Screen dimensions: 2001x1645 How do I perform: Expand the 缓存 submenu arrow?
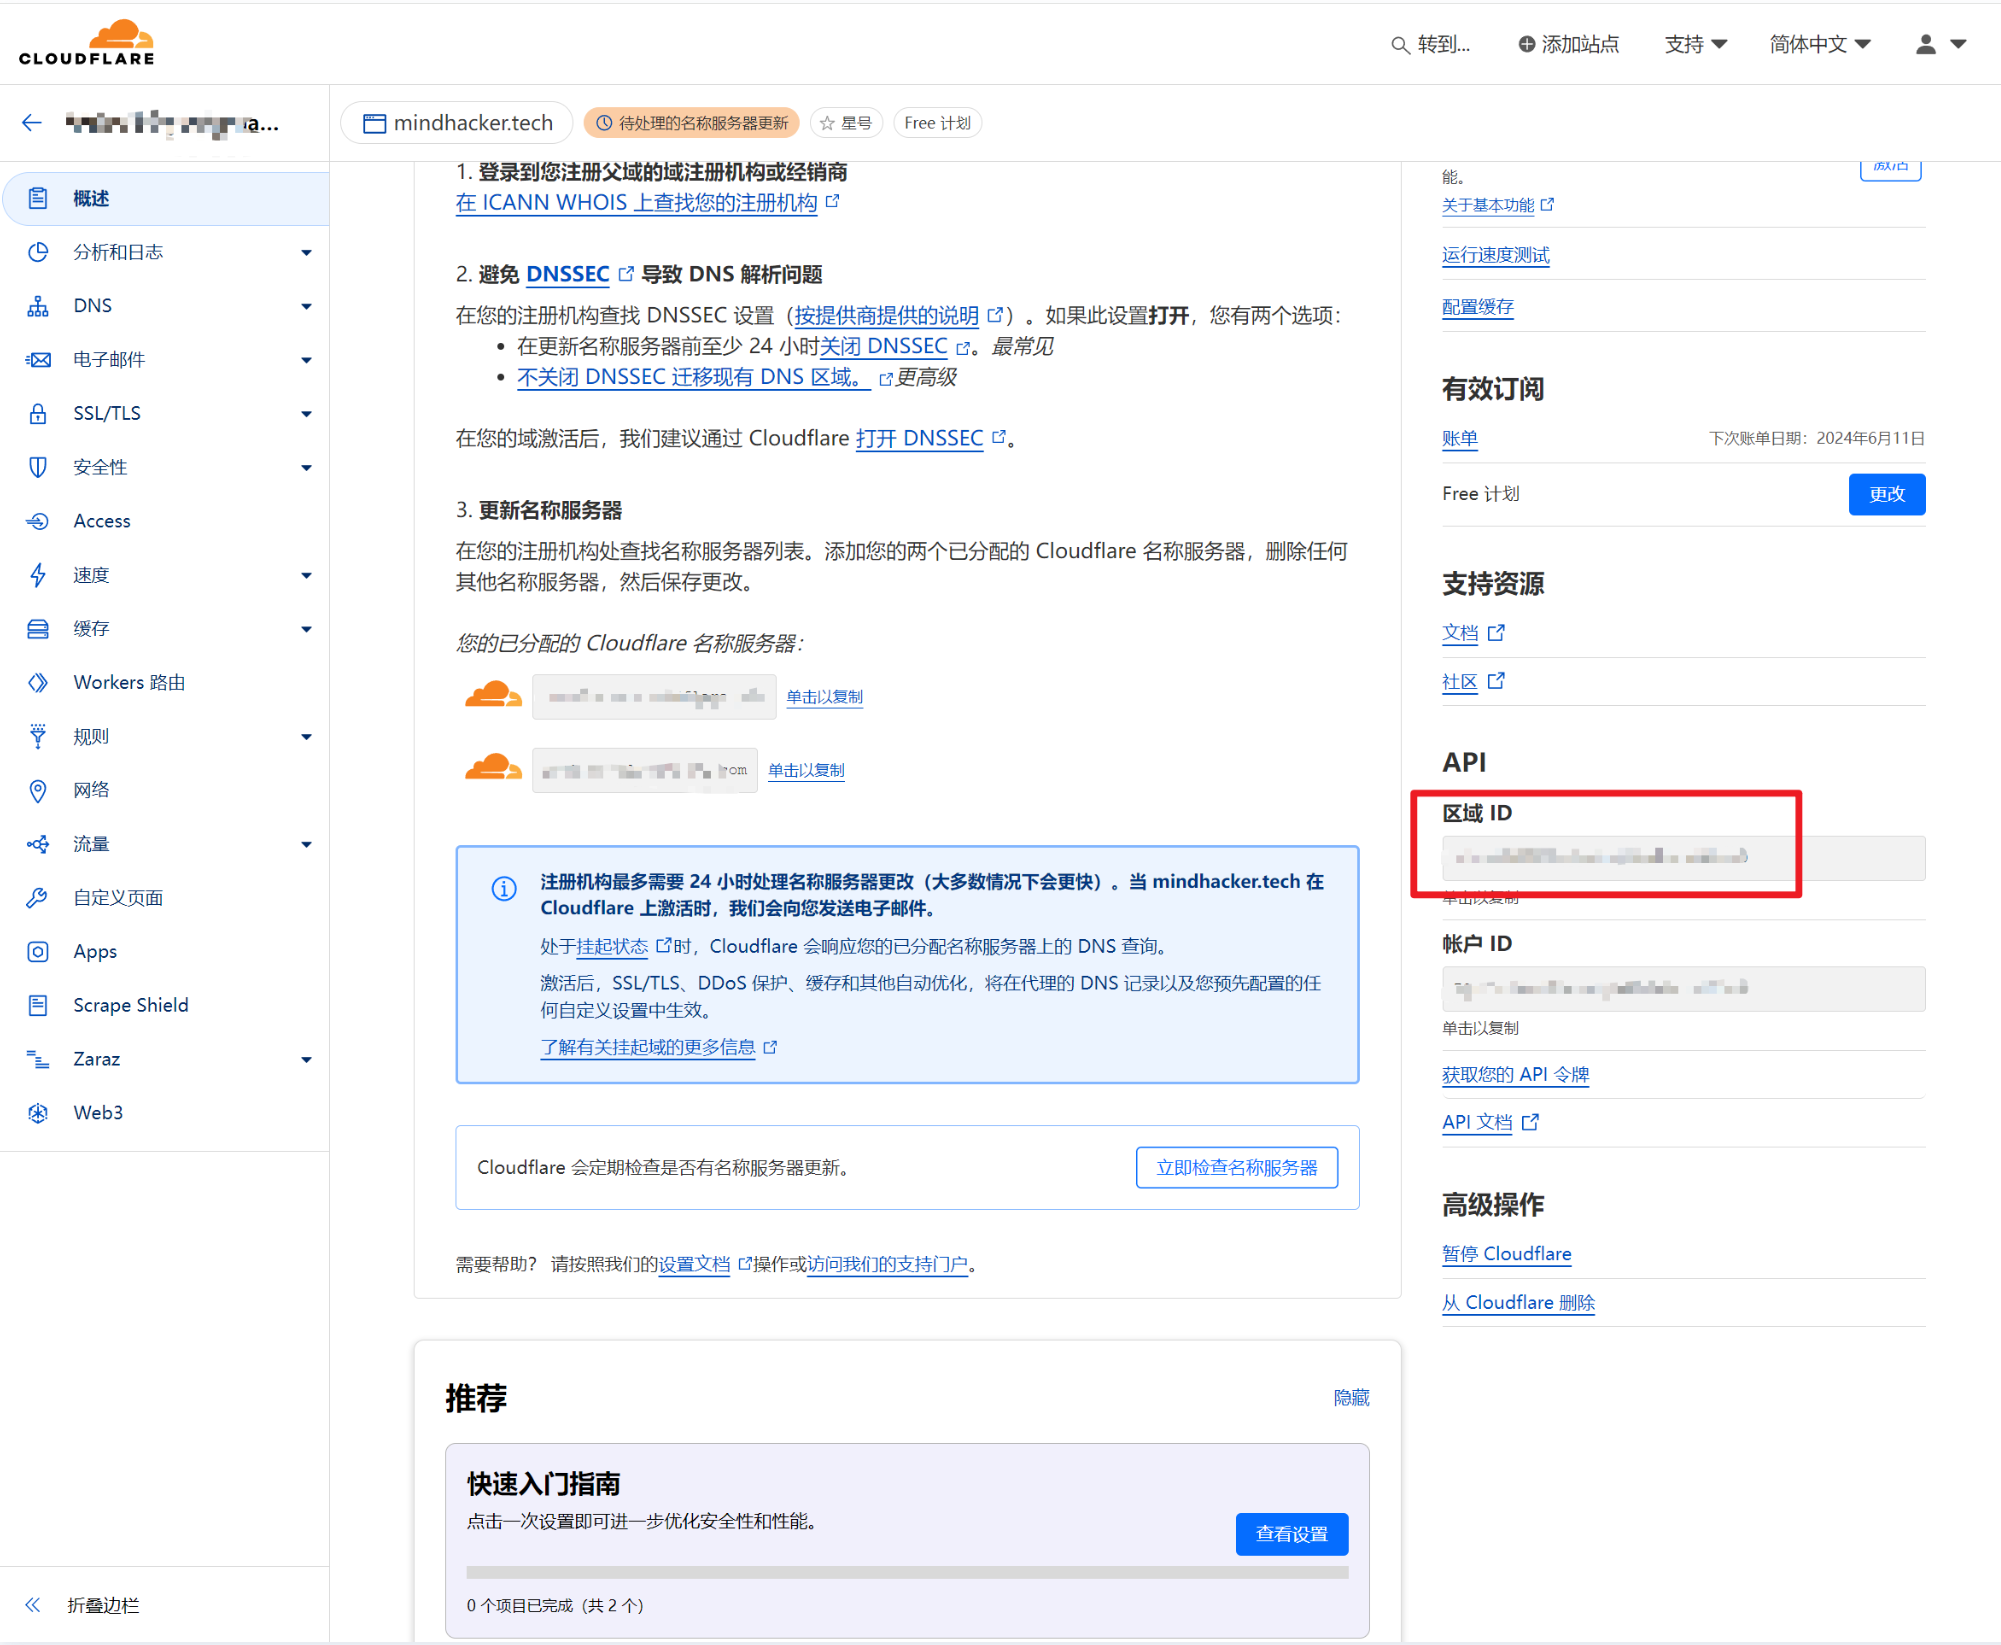pos(306,629)
